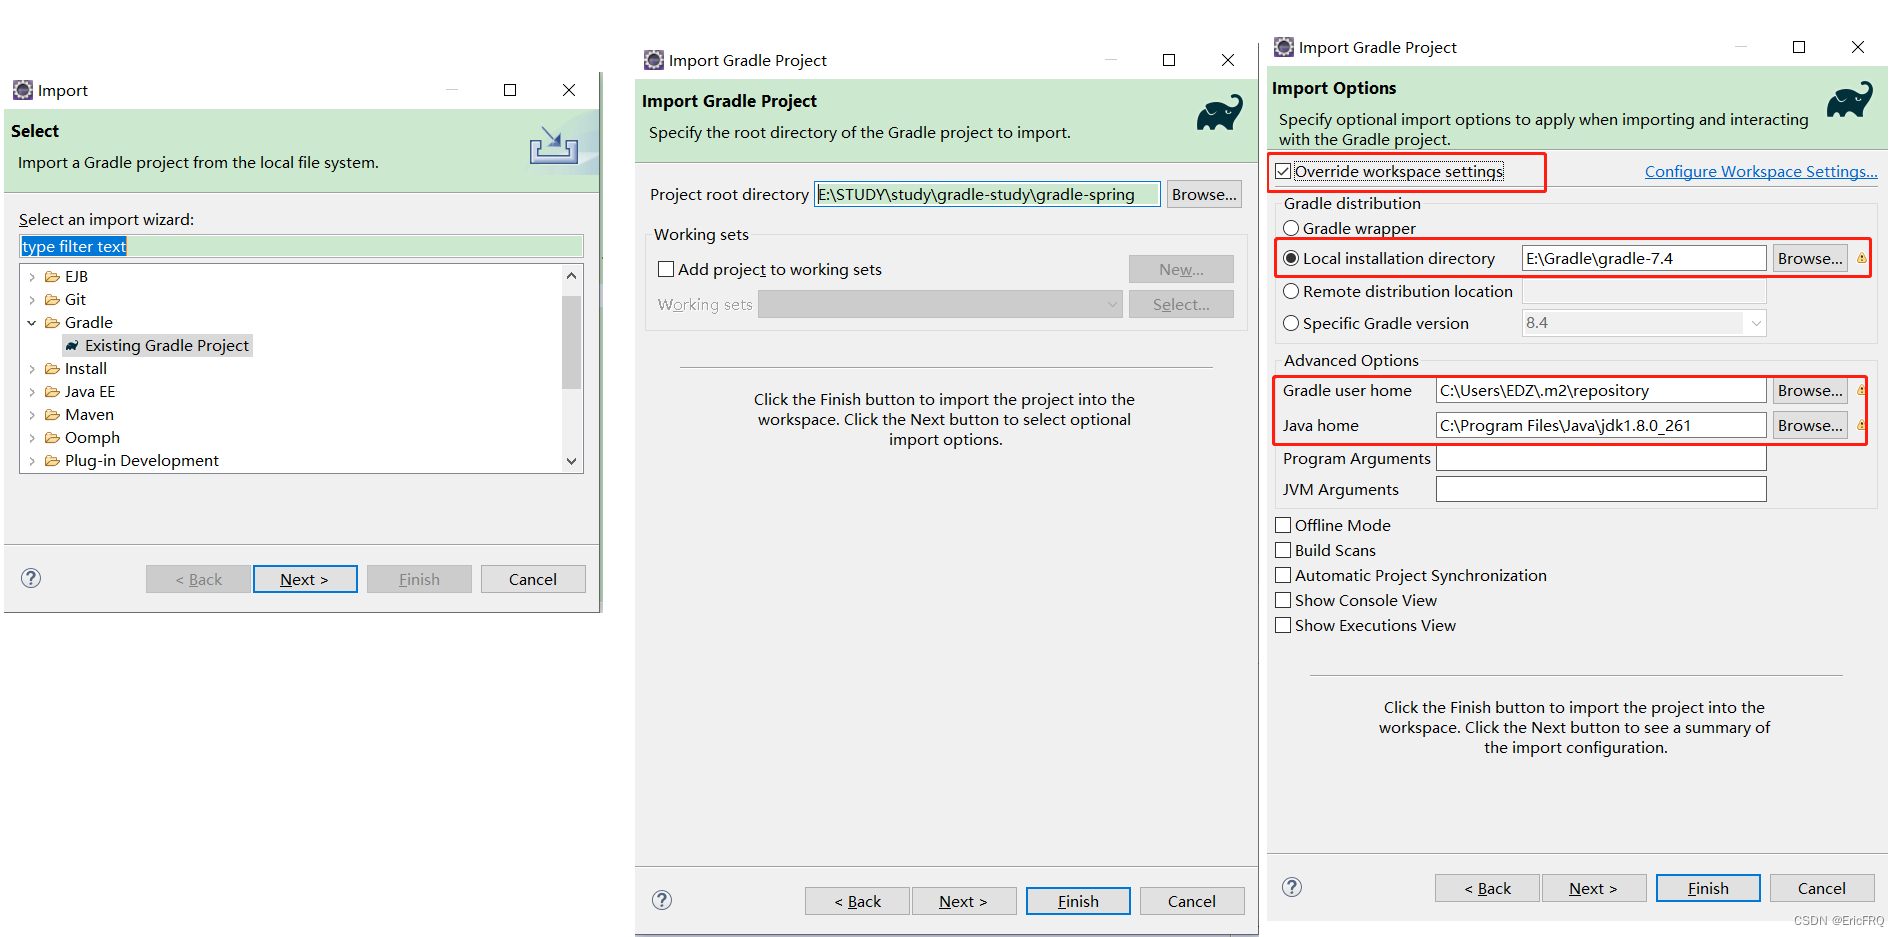Image resolution: width=1899 pixels, height=937 pixels.
Task: Select Existing Gradle Project wizard entry
Action: tap(157, 346)
